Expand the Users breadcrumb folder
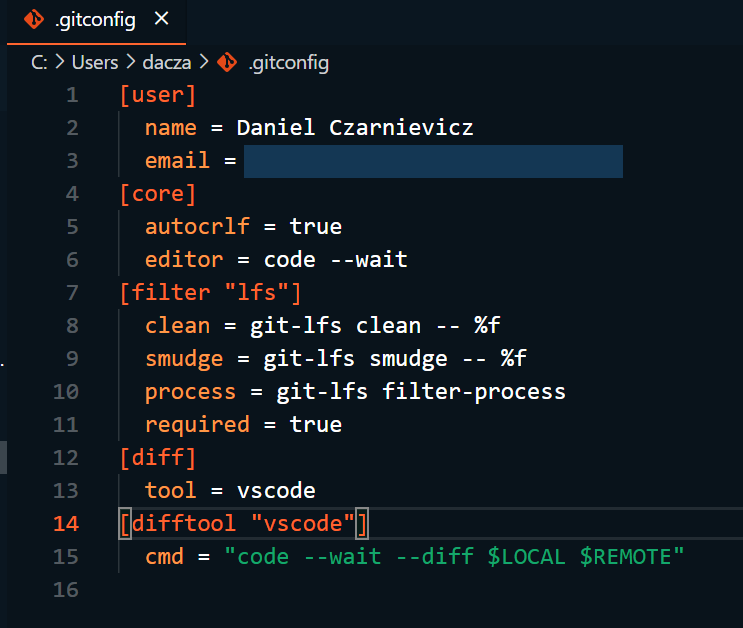 [95, 62]
